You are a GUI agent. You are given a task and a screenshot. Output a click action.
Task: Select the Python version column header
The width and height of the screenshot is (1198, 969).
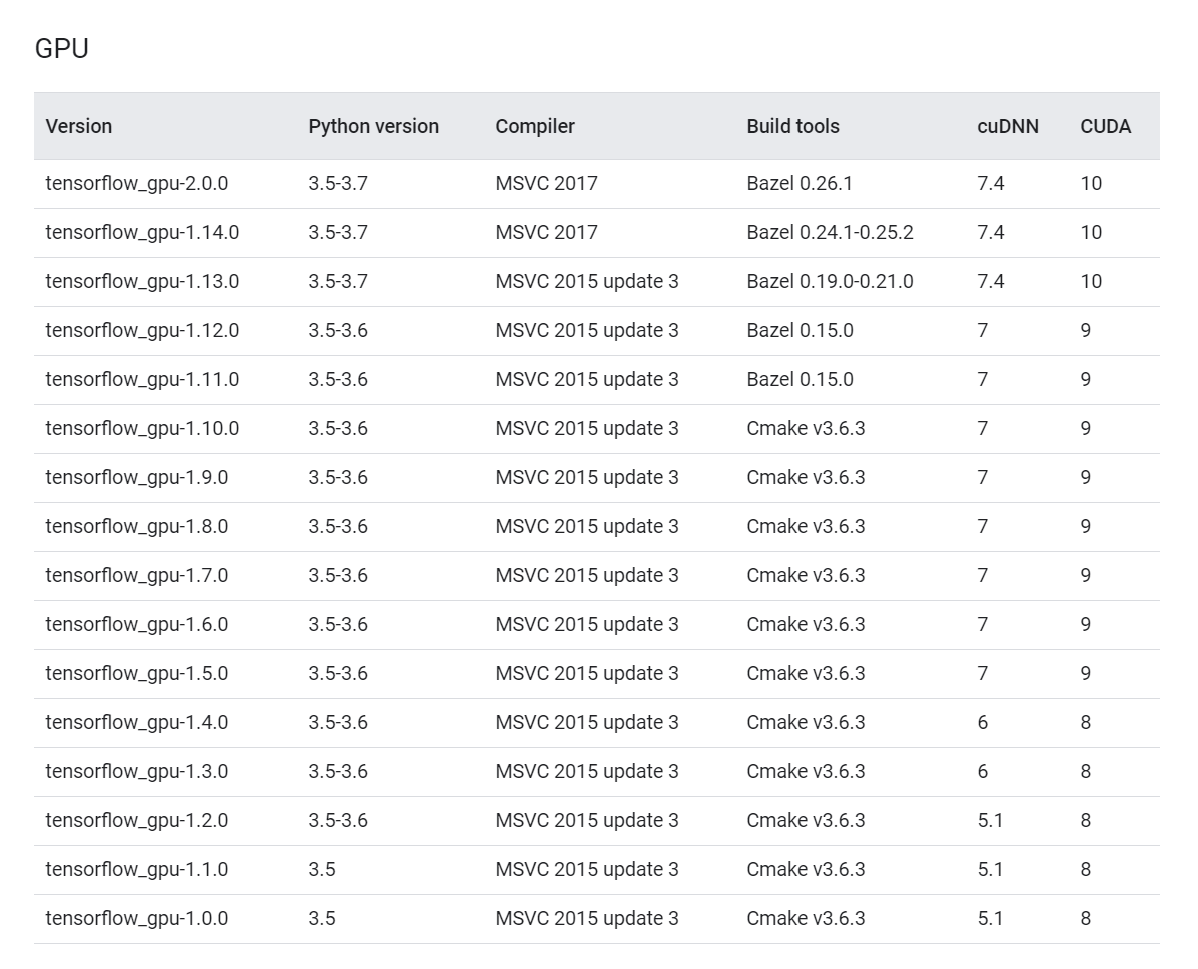click(x=374, y=126)
